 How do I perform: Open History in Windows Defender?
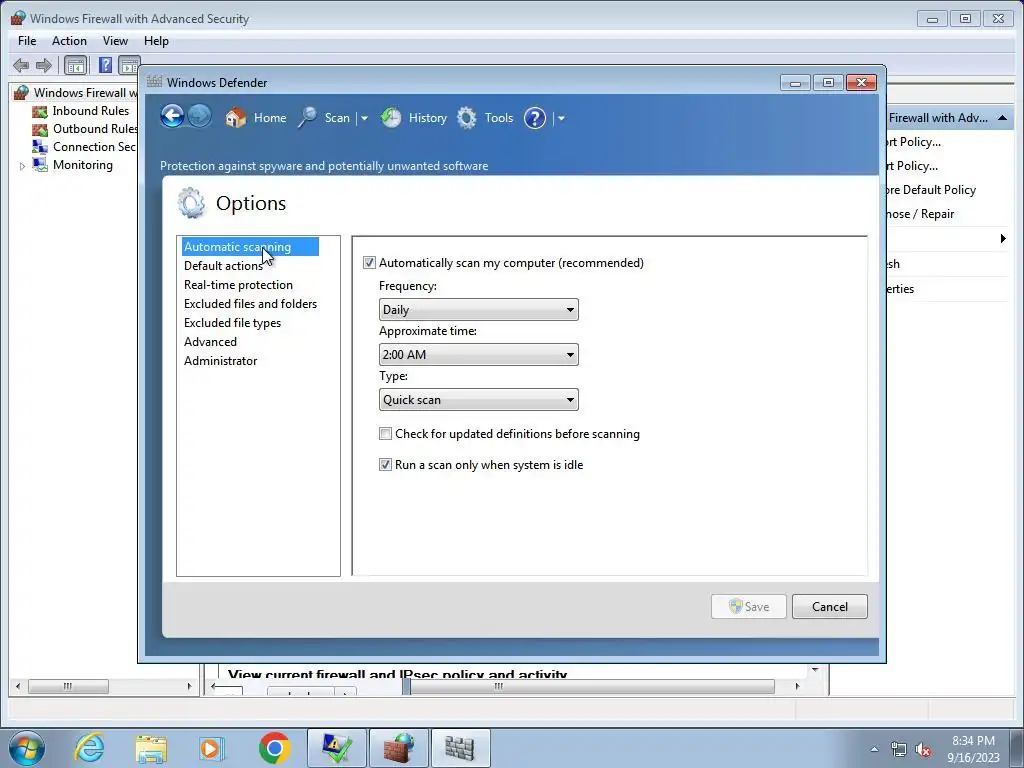click(x=414, y=118)
